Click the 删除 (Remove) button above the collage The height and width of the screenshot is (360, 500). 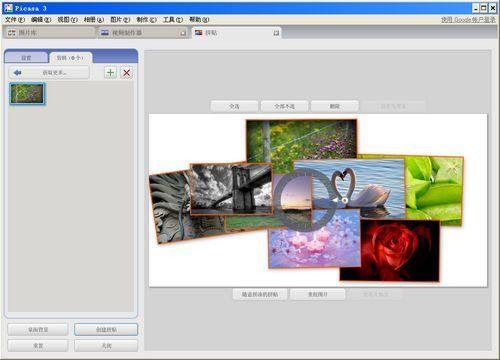[335, 106]
